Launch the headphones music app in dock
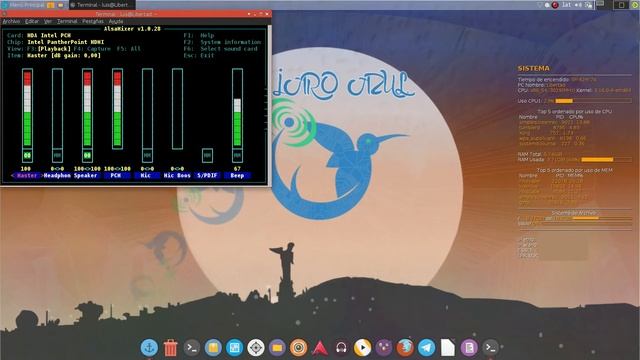This screenshot has width=640, height=360. coord(341,348)
